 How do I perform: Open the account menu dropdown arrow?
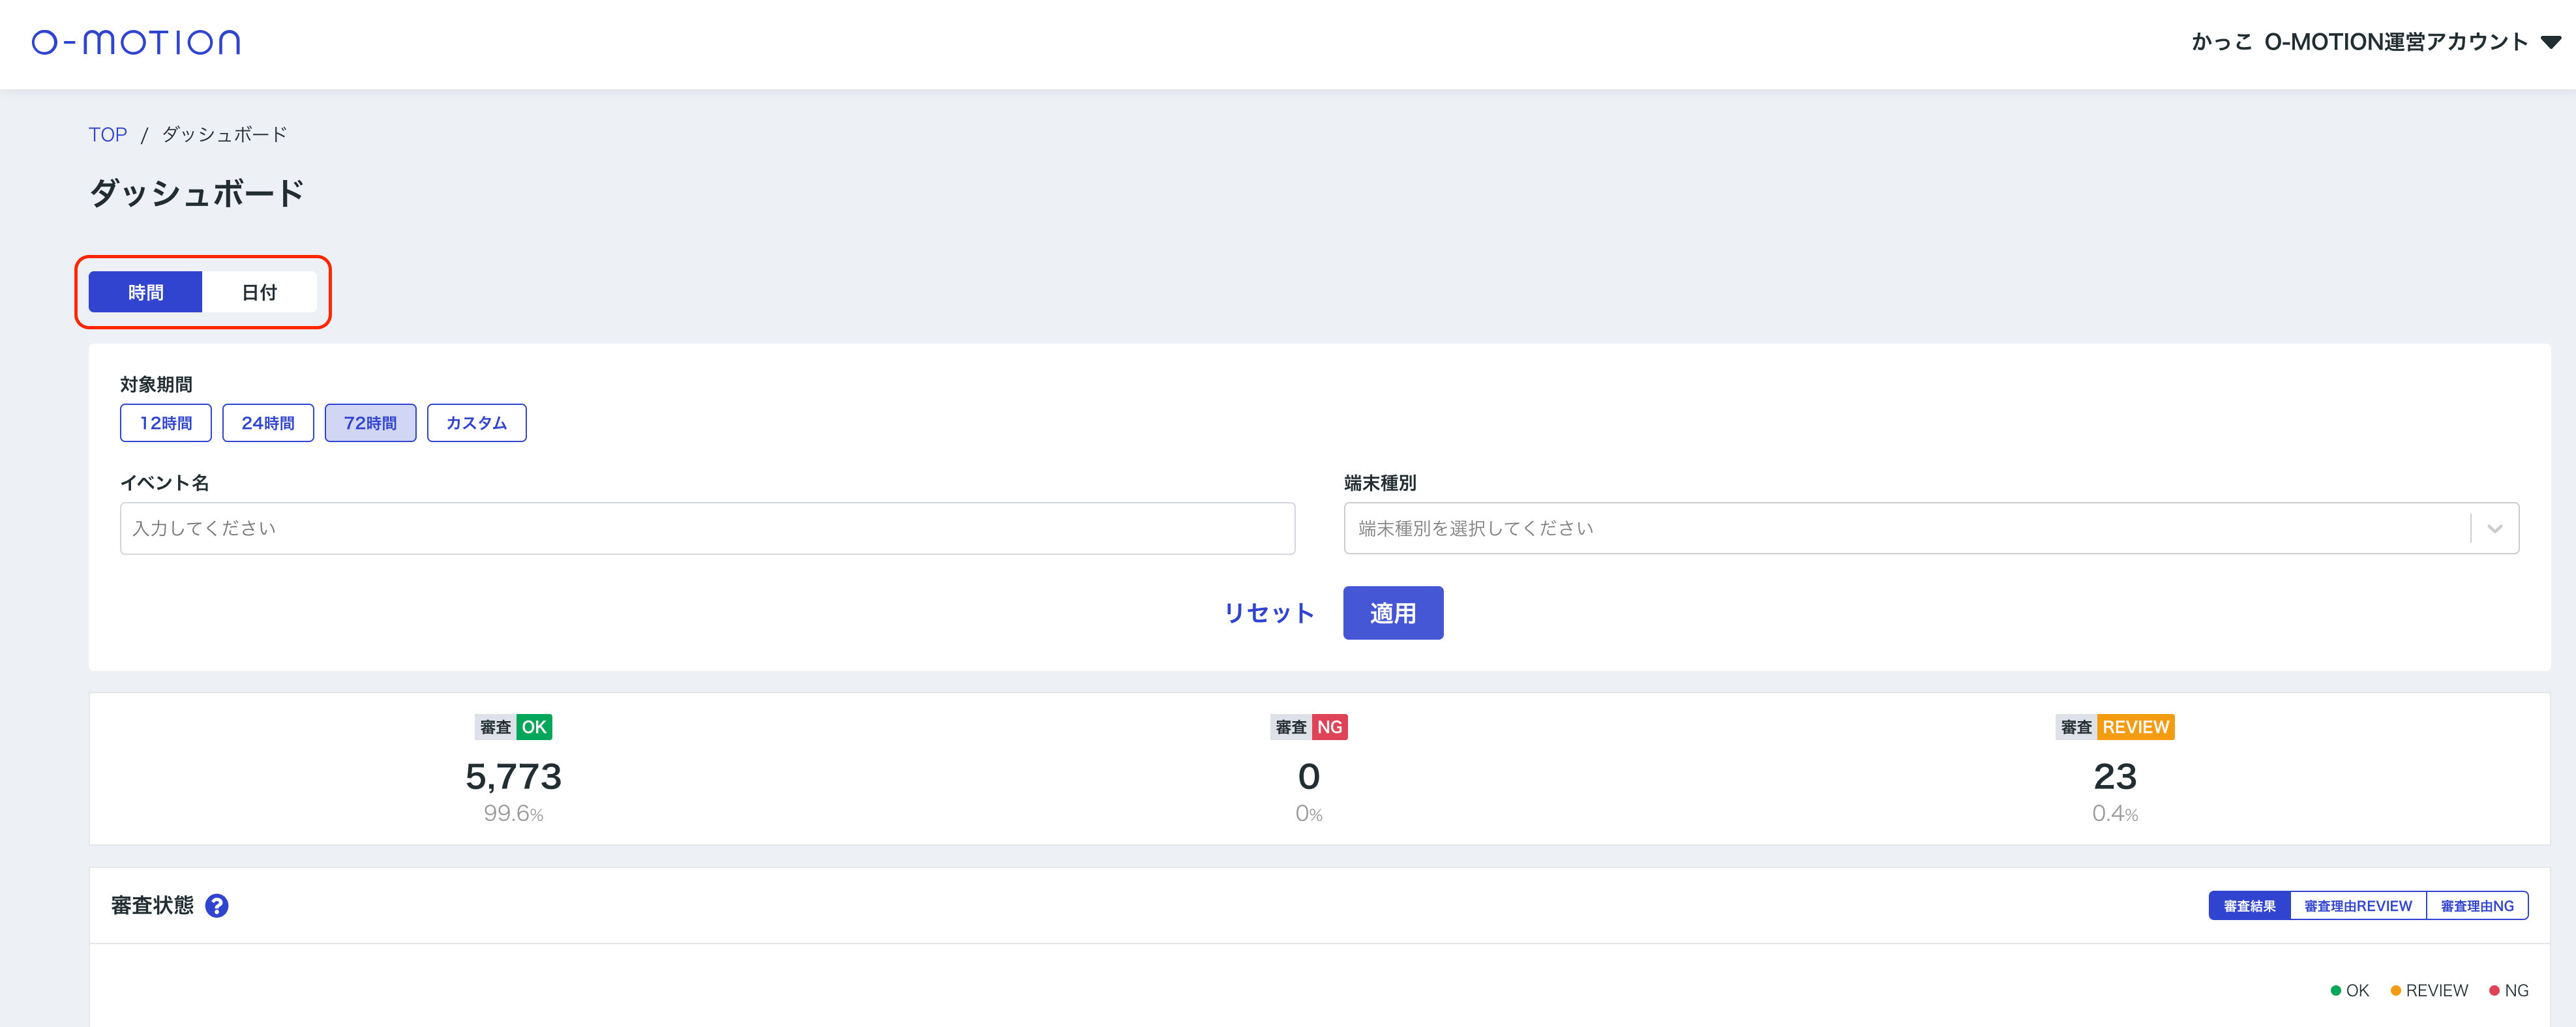coord(2551,42)
